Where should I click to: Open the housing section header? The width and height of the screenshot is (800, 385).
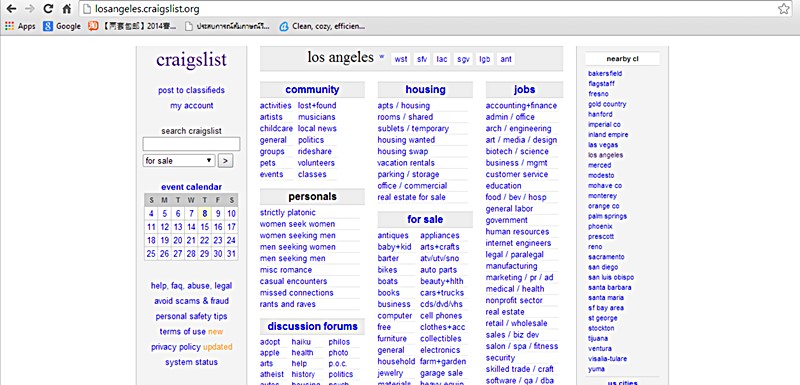click(426, 90)
